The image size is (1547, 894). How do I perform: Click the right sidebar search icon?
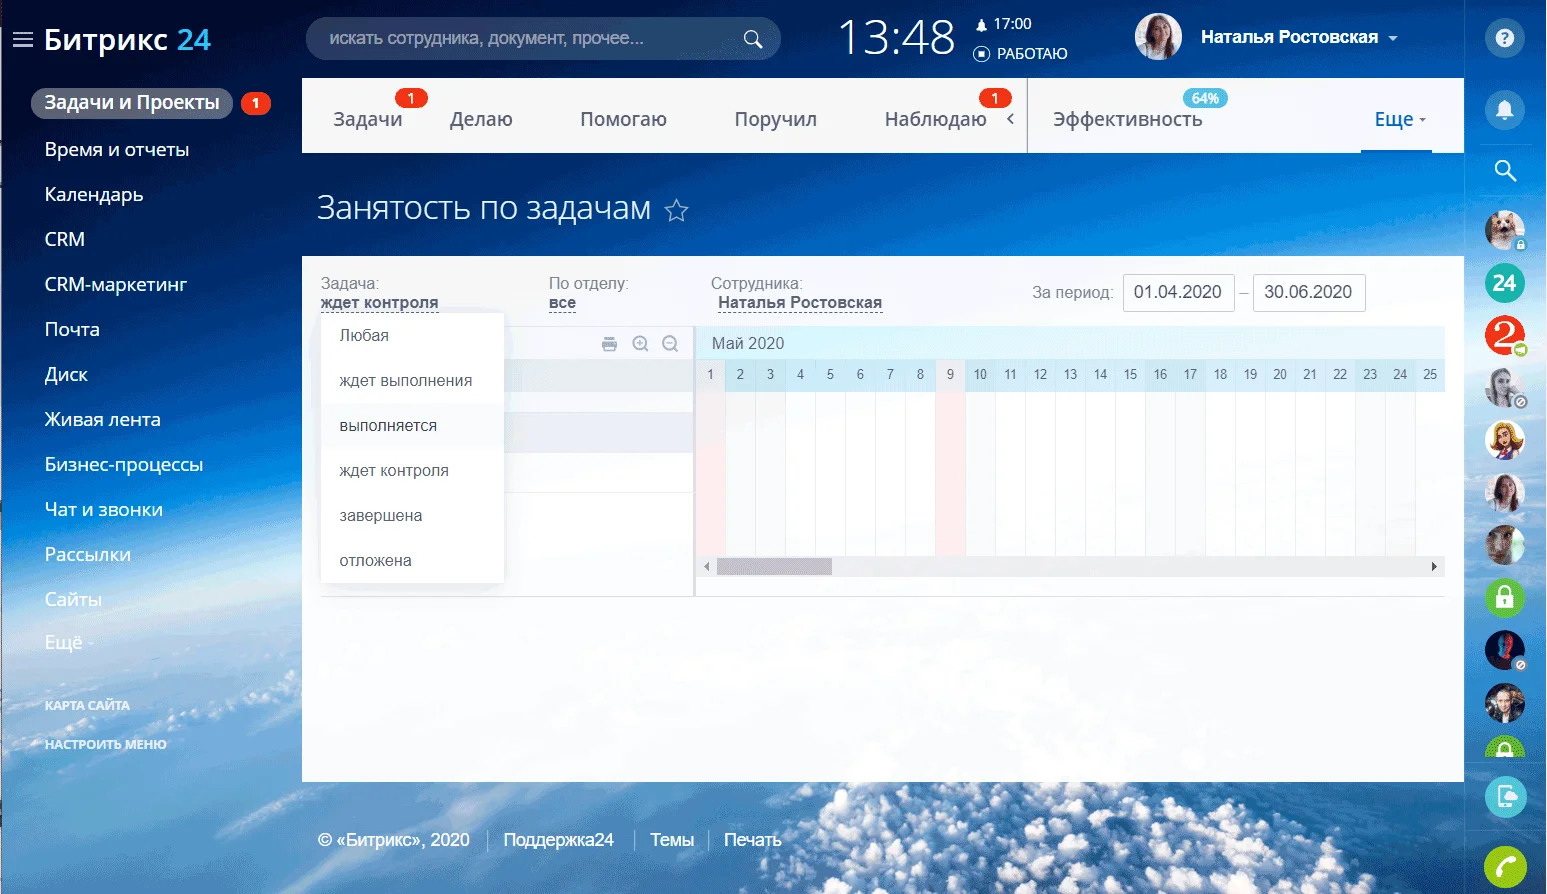click(x=1504, y=170)
